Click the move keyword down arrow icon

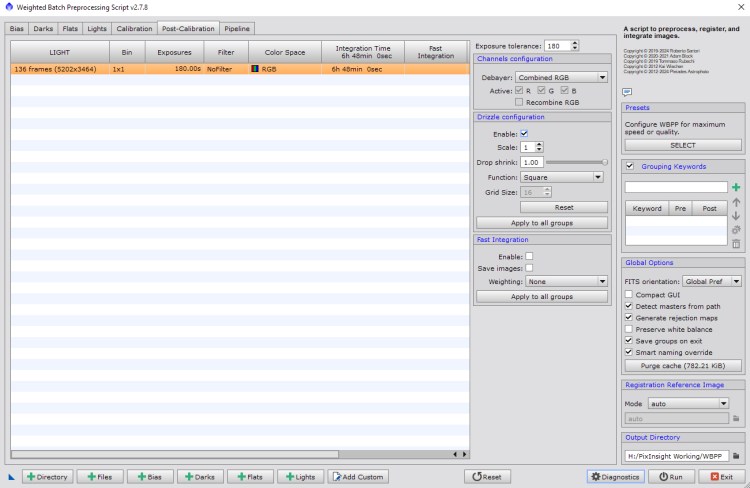(x=736, y=215)
